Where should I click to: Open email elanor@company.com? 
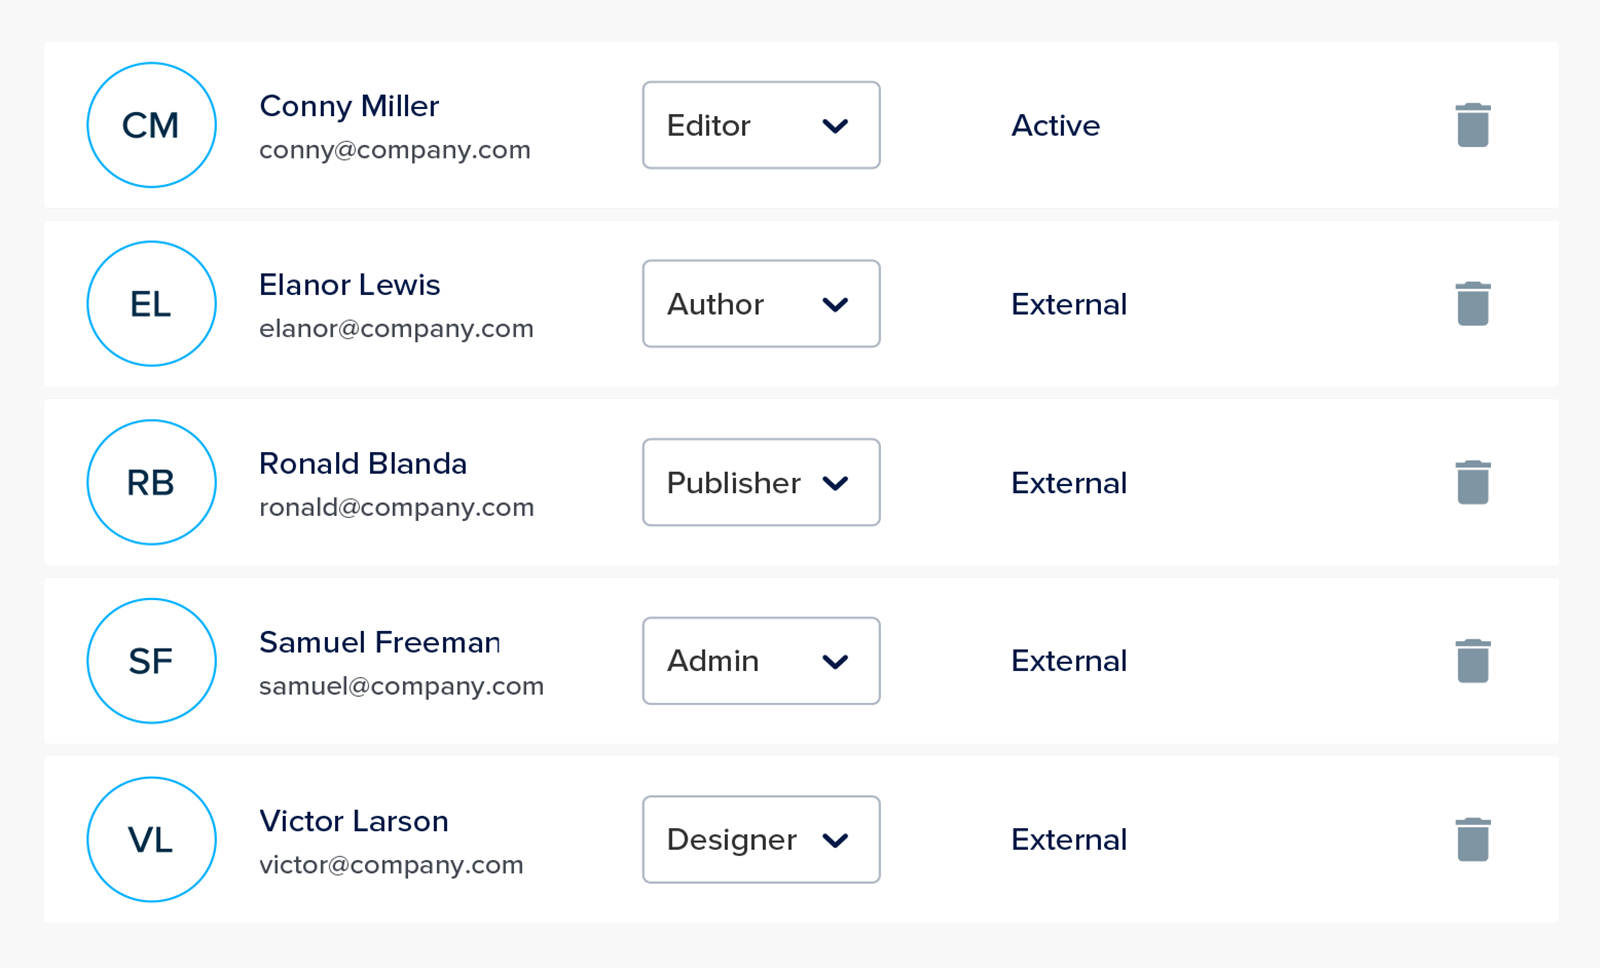[396, 329]
